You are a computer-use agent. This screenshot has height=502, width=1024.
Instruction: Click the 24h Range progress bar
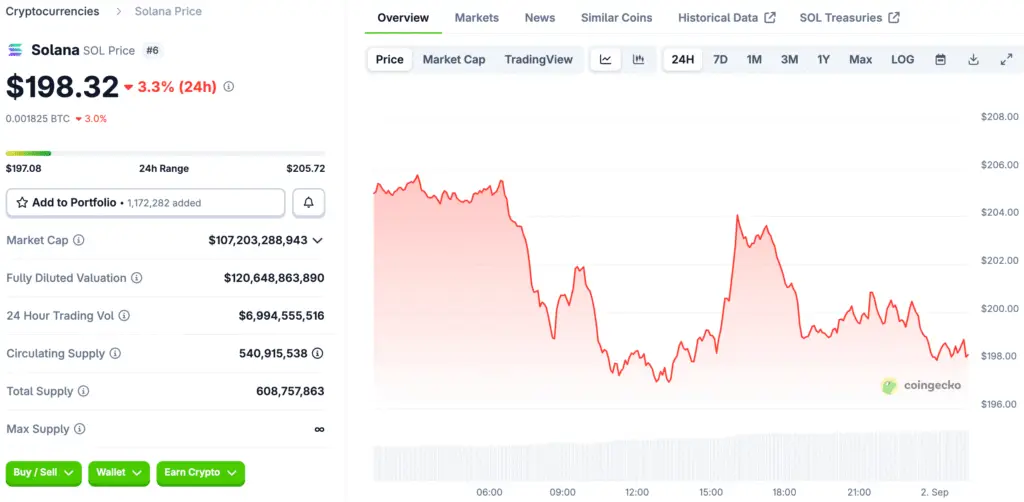click(165, 153)
